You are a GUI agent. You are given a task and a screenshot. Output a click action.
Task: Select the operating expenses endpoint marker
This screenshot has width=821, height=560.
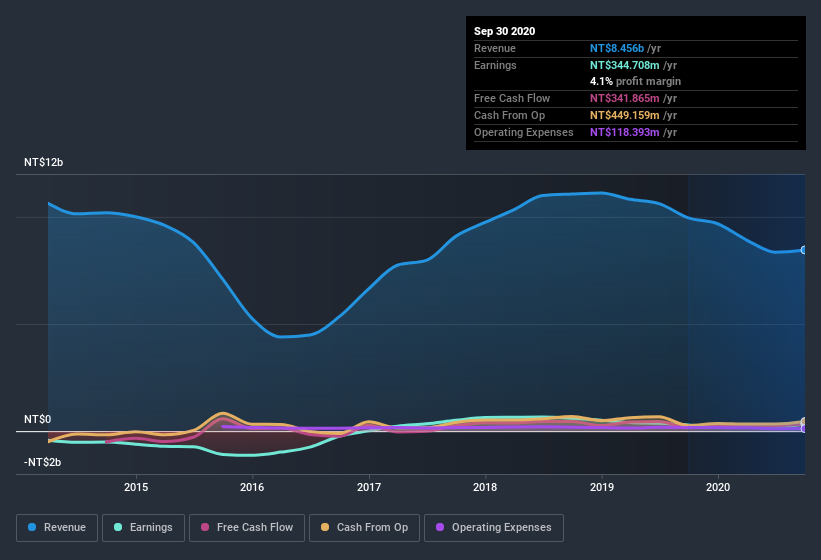pyautogui.click(x=804, y=429)
